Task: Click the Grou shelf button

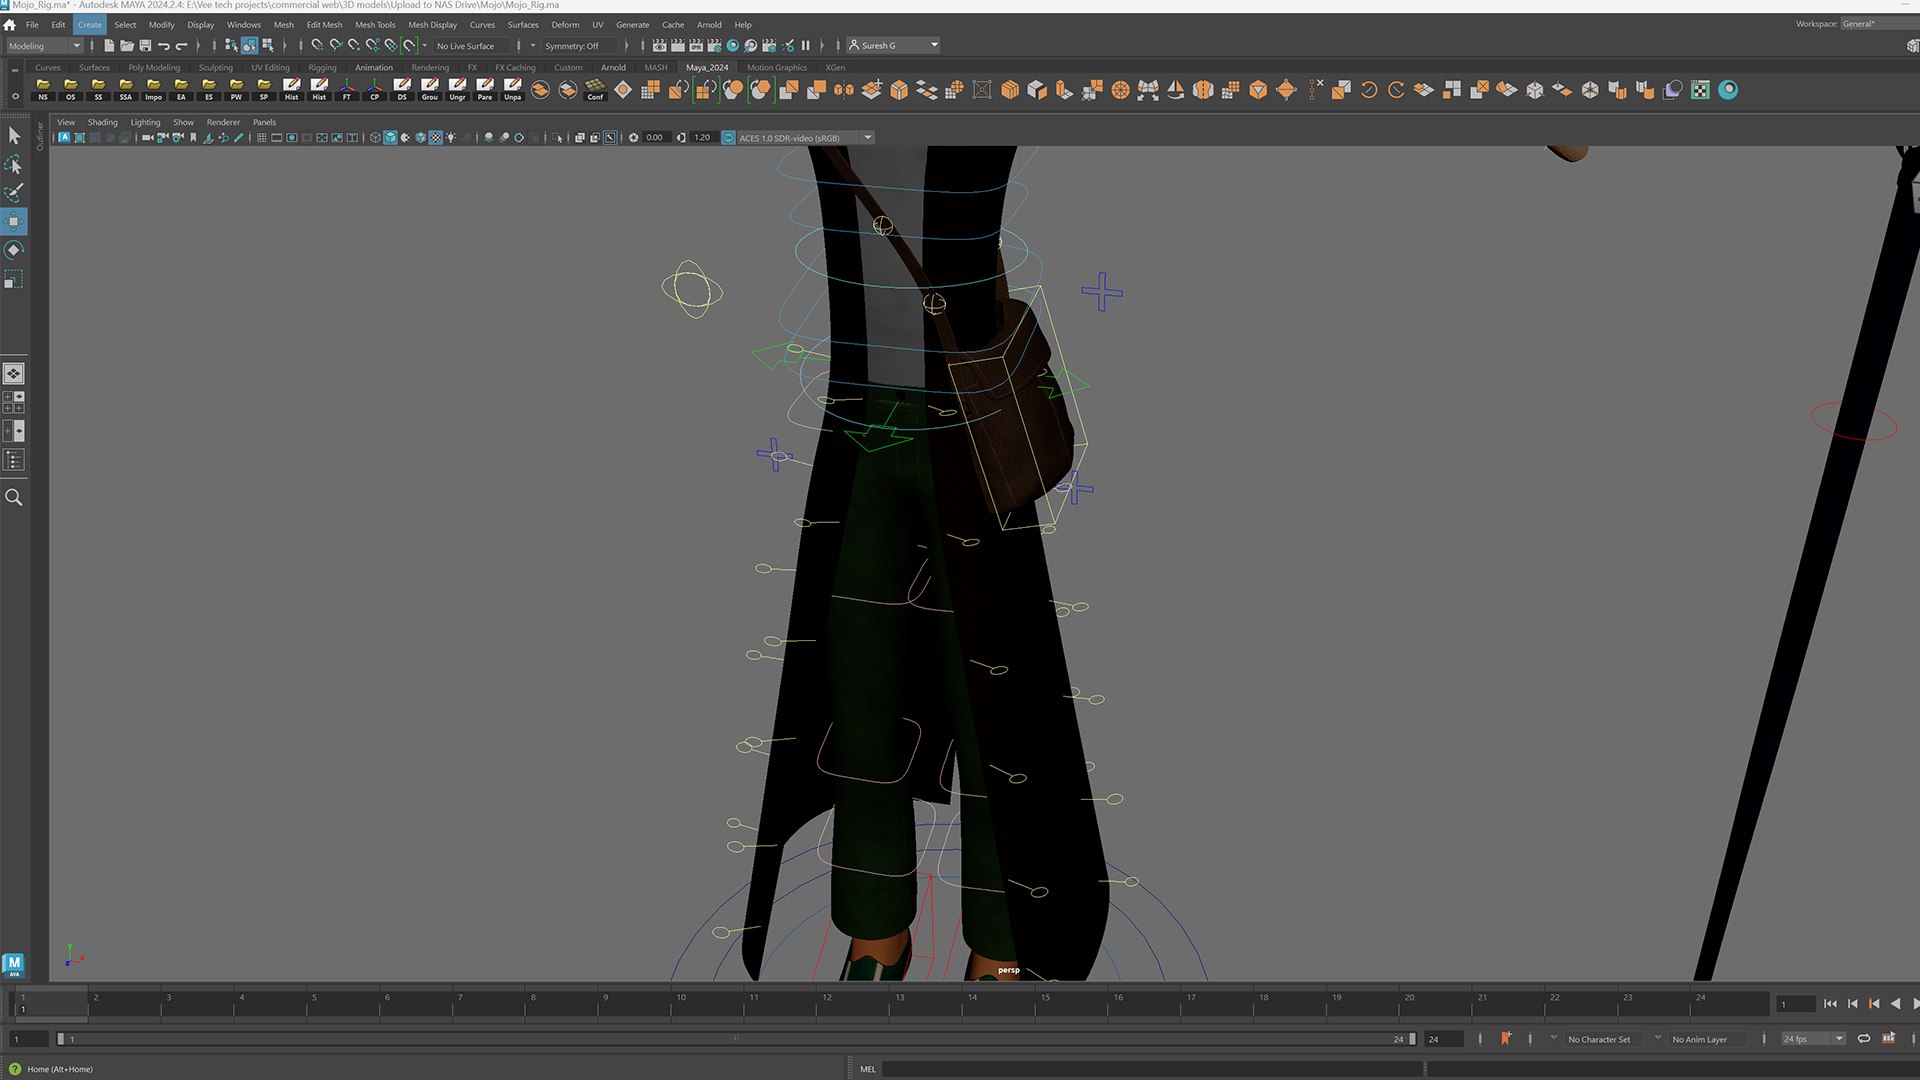Action: (430, 90)
